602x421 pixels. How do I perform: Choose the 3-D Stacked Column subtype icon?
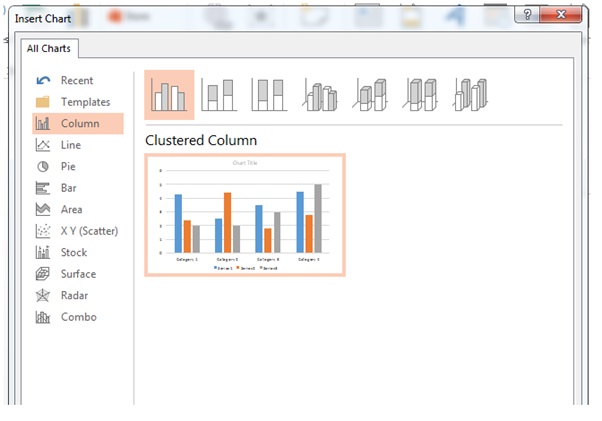coord(369,96)
